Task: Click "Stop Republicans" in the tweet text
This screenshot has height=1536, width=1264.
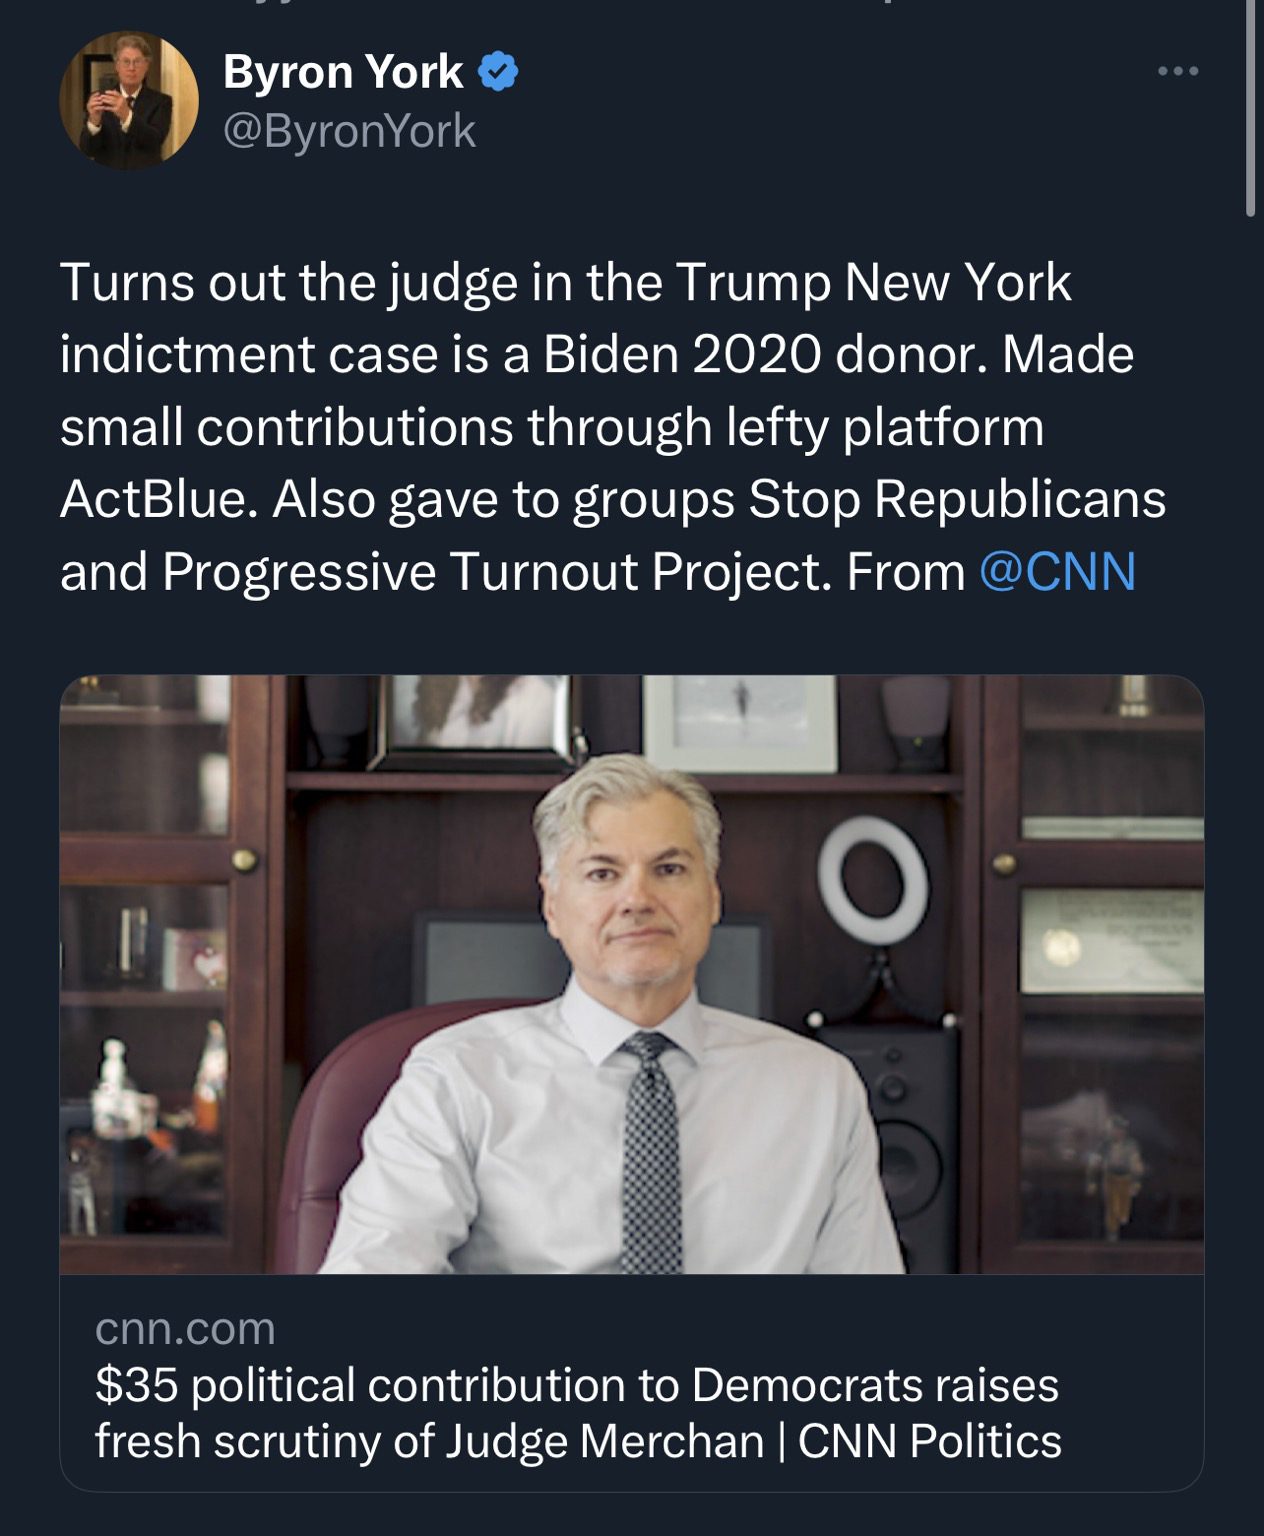Action: (957, 499)
